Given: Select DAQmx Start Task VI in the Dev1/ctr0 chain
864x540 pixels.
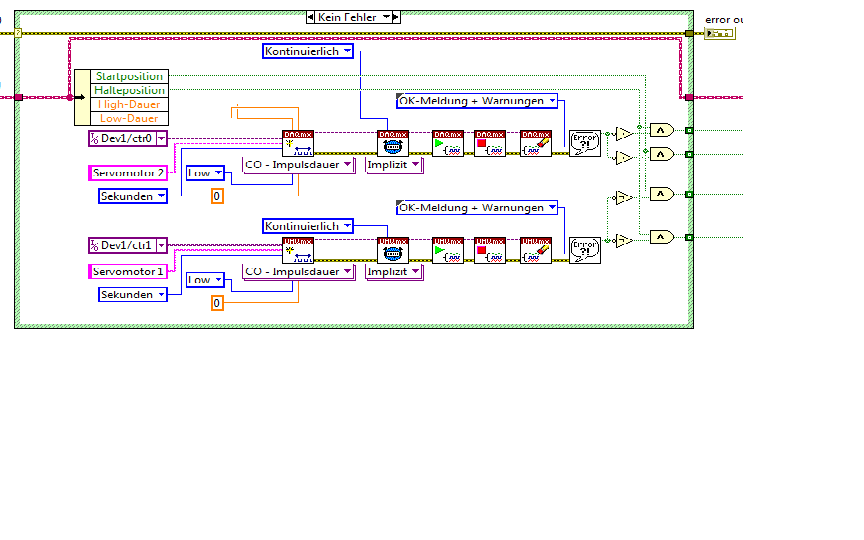Looking at the screenshot, I should point(448,144).
